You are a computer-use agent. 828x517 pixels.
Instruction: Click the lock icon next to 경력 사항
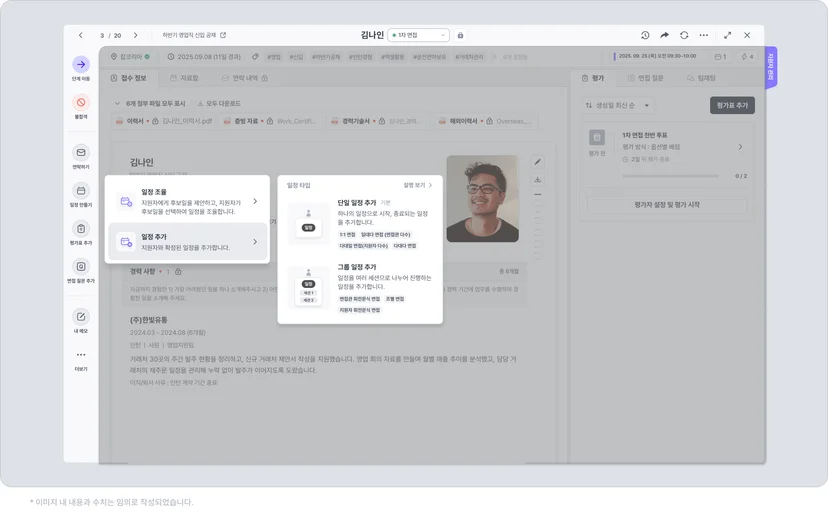[178, 271]
